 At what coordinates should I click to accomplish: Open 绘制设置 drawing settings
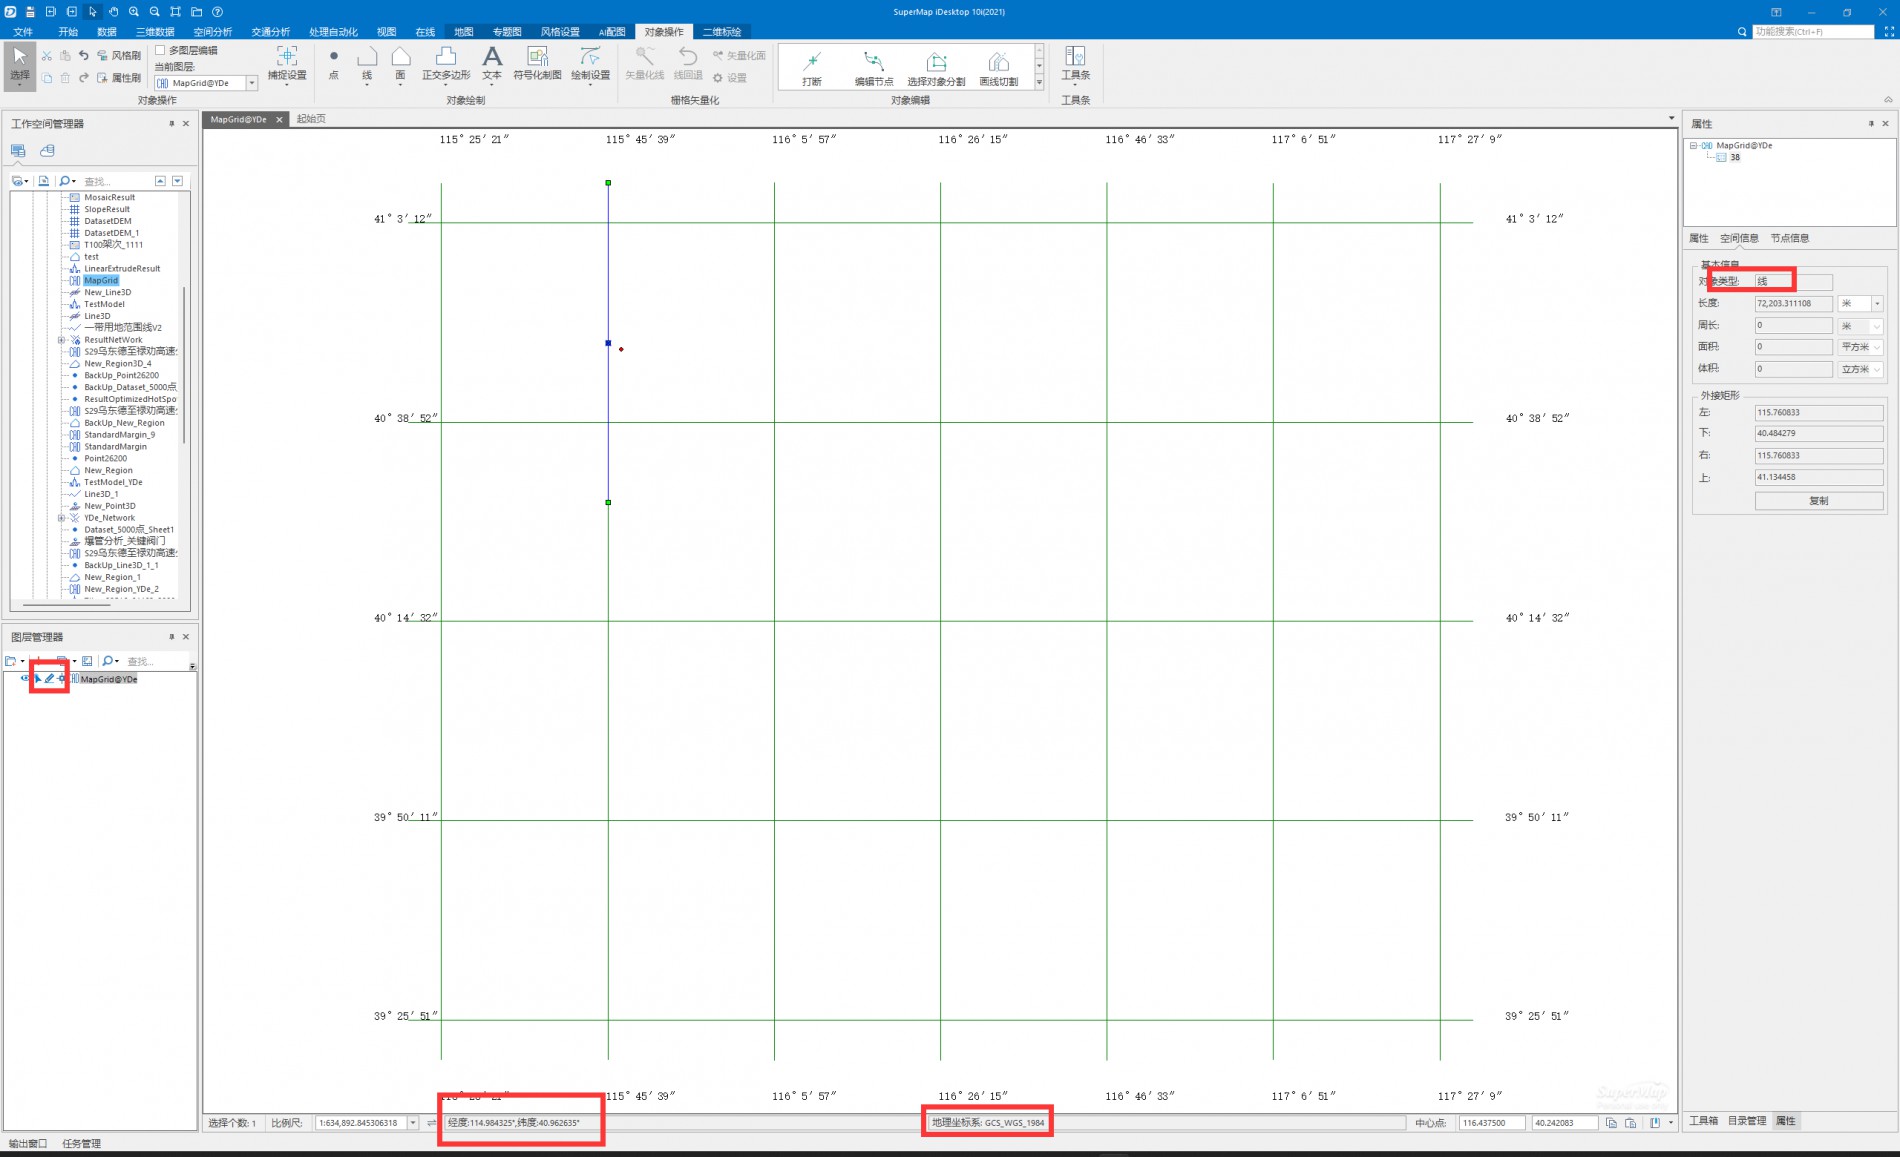pos(590,65)
